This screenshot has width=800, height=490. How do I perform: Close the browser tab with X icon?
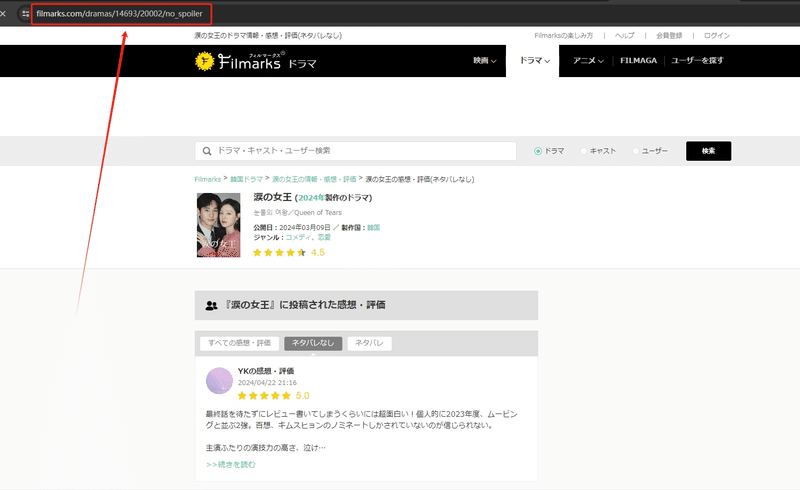pyautogui.click(x=3, y=14)
